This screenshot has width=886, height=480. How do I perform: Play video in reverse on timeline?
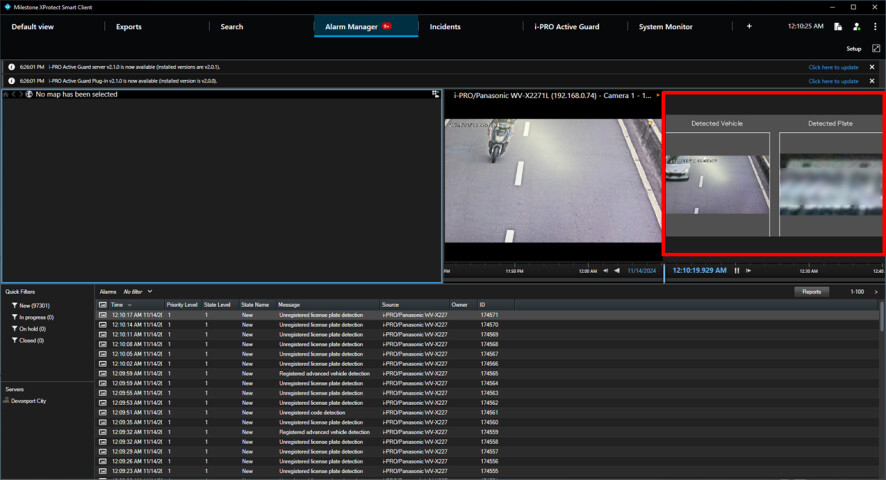[617, 270]
